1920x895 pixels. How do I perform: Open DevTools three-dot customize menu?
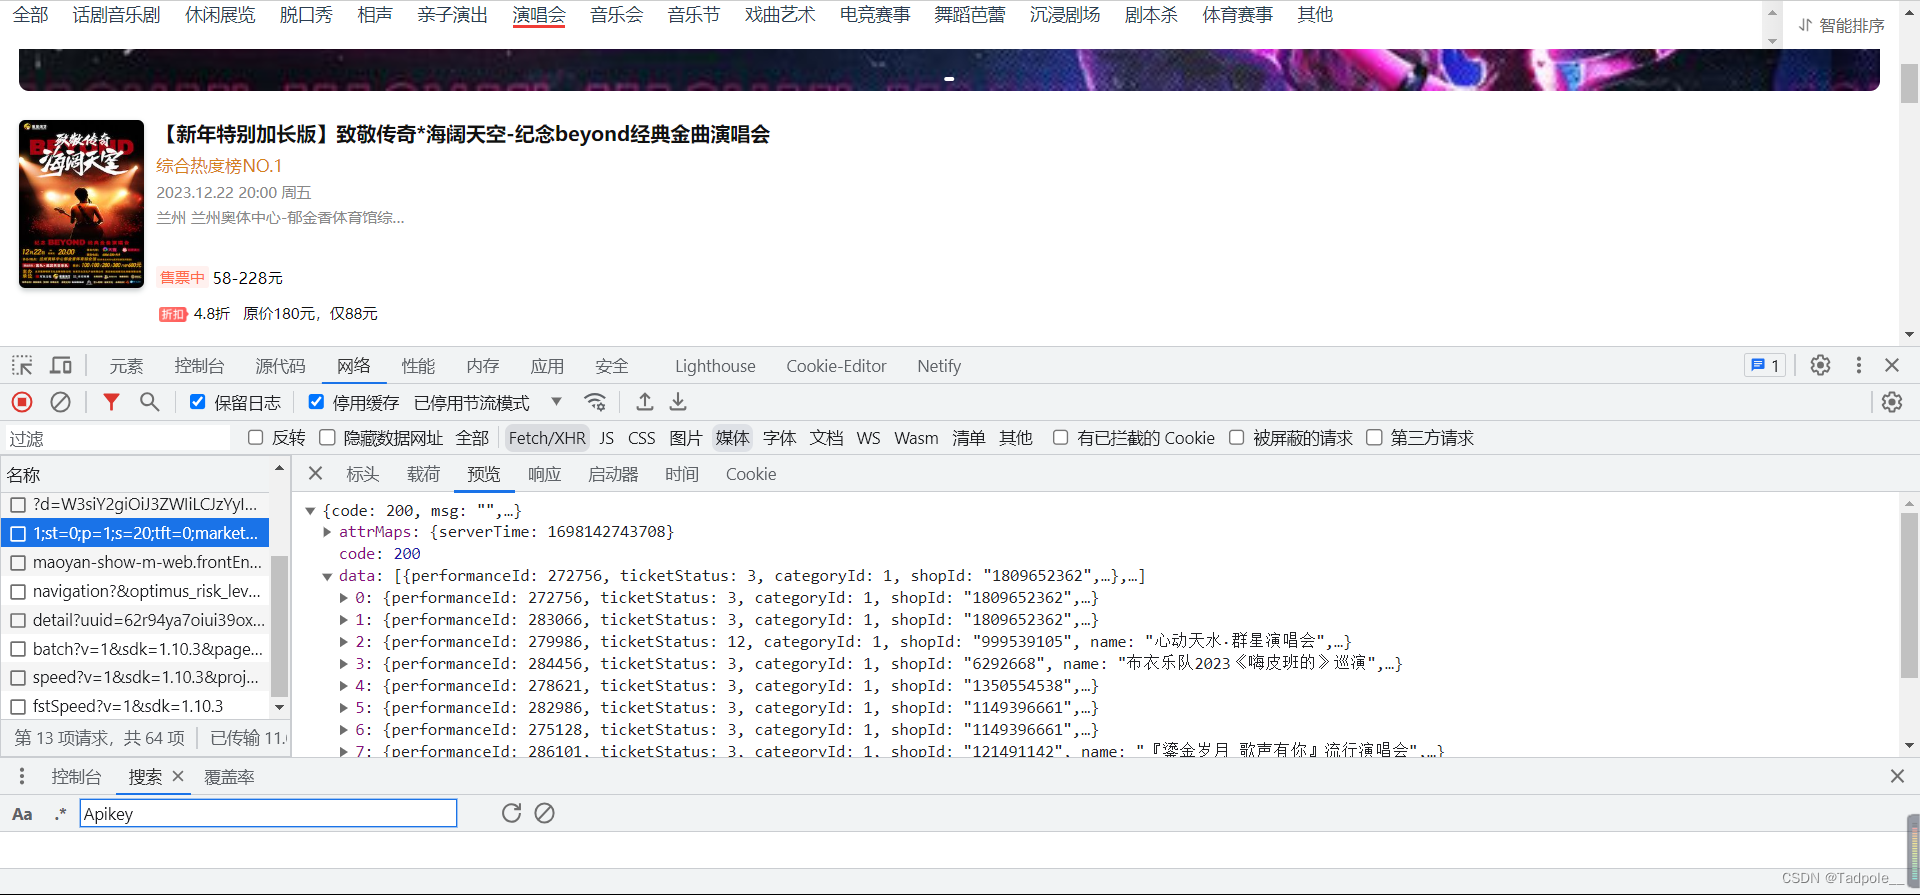[1859, 365]
